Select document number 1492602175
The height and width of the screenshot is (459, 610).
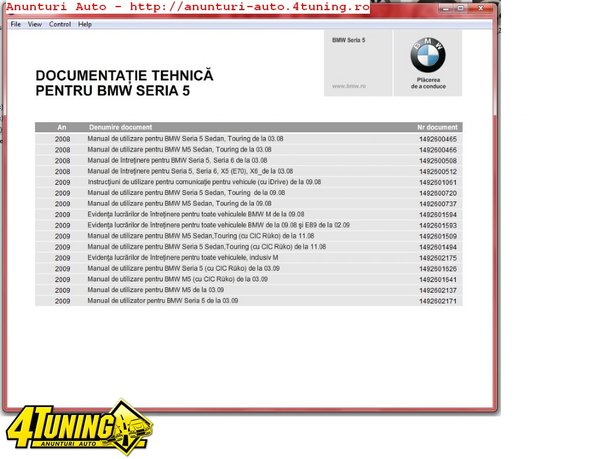[x=438, y=258]
